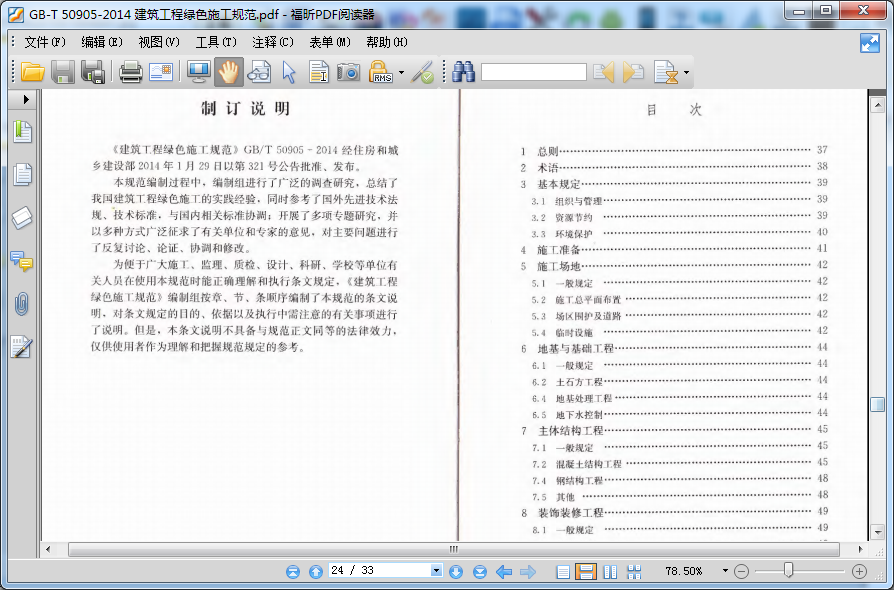Switch to single page view mode
The width and height of the screenshot is (894, 590).
coord(563,571)
